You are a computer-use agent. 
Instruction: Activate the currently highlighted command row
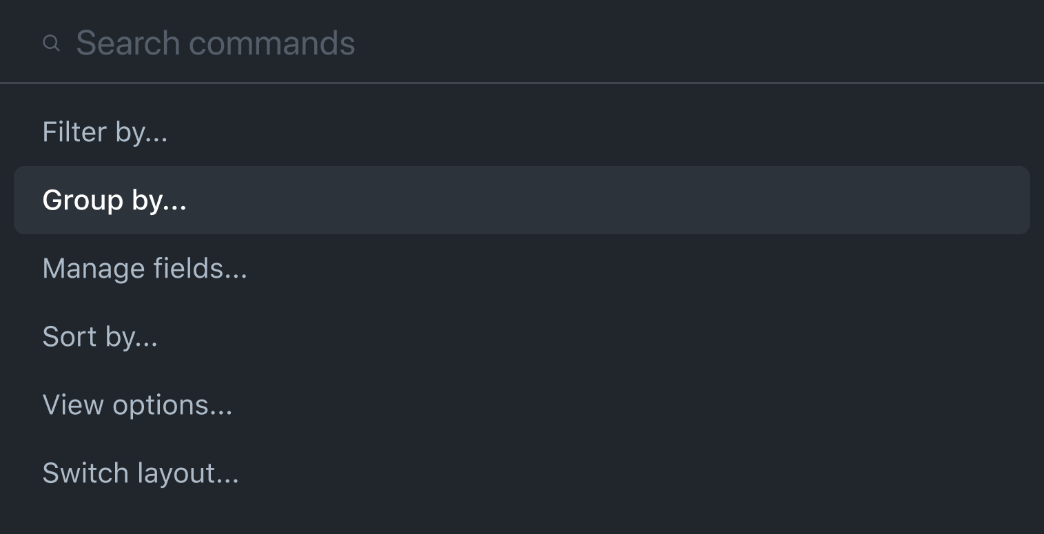coord(521,200)
